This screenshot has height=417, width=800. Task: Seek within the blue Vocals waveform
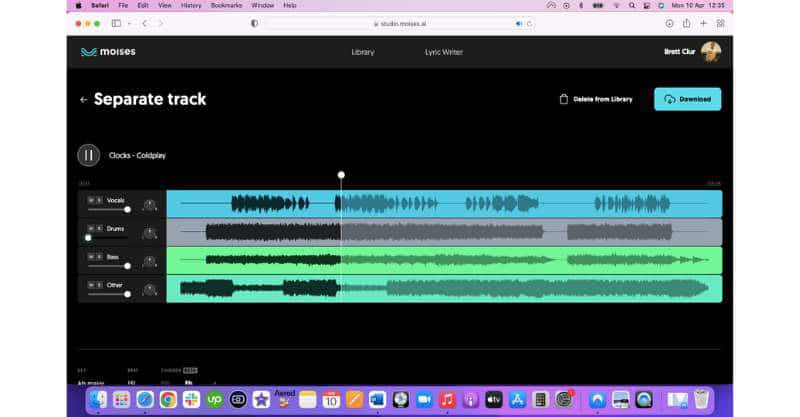(444, 204)
